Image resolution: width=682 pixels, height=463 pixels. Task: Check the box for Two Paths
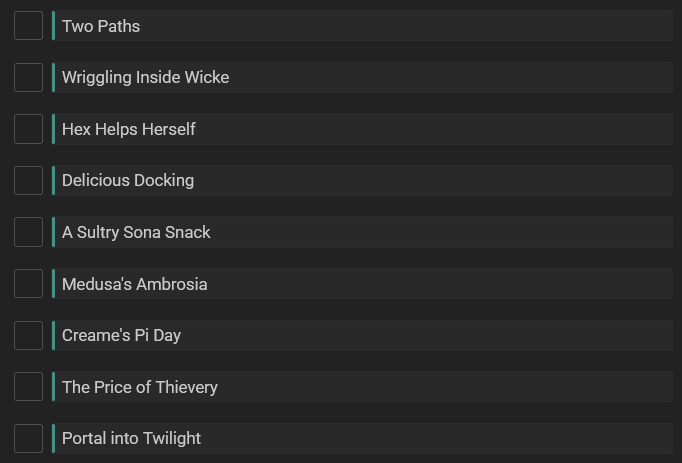28,26
